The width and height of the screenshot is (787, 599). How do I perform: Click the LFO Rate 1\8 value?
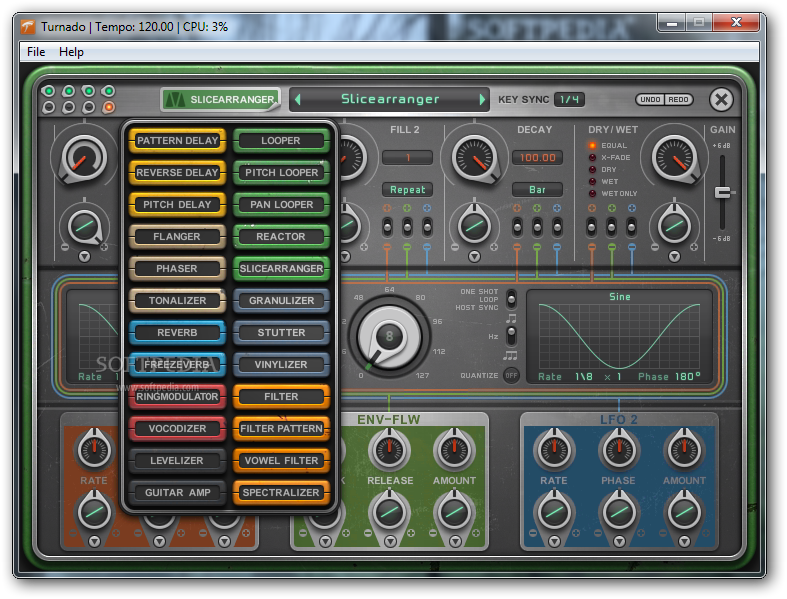click(x=584, y=377)
